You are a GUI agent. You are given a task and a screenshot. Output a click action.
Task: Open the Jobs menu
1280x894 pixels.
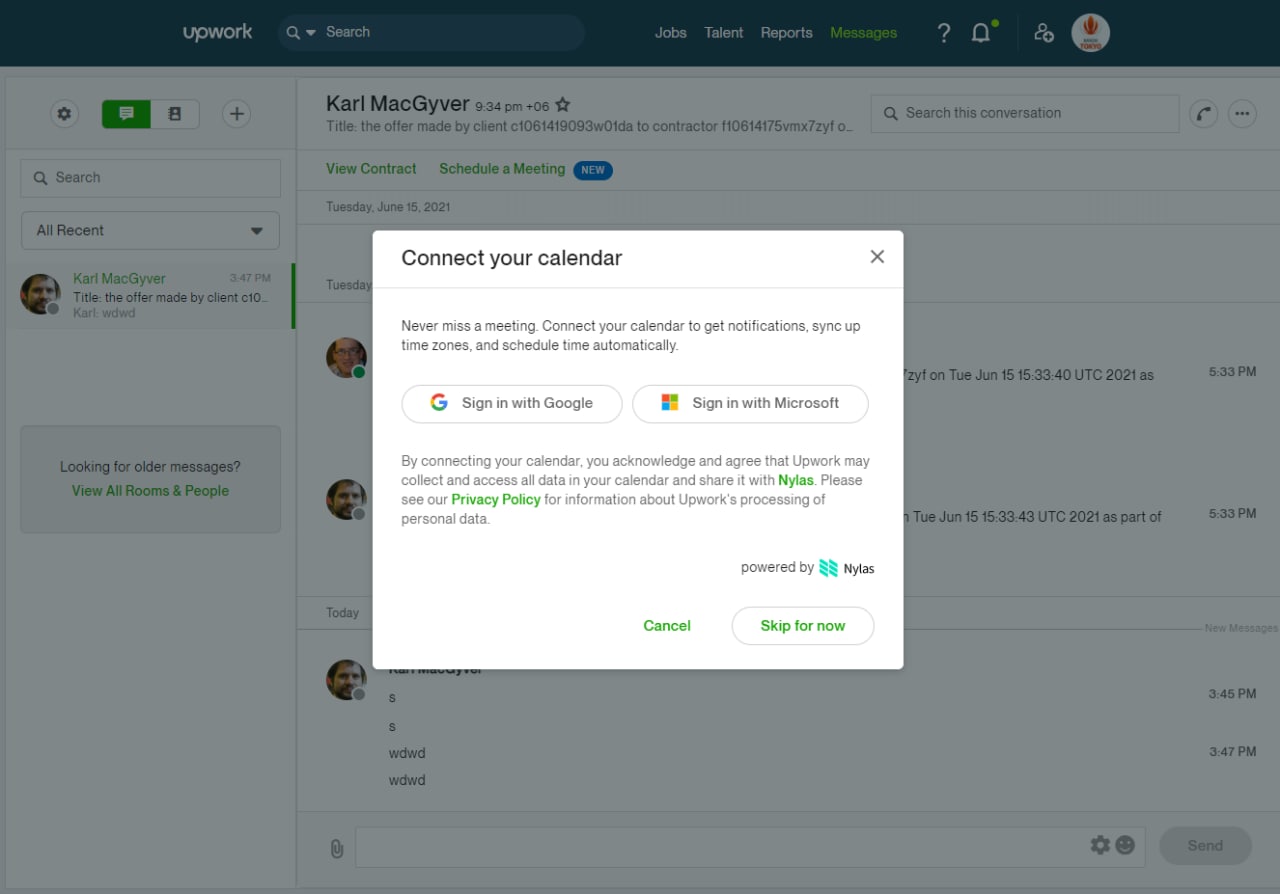(670, 33)
